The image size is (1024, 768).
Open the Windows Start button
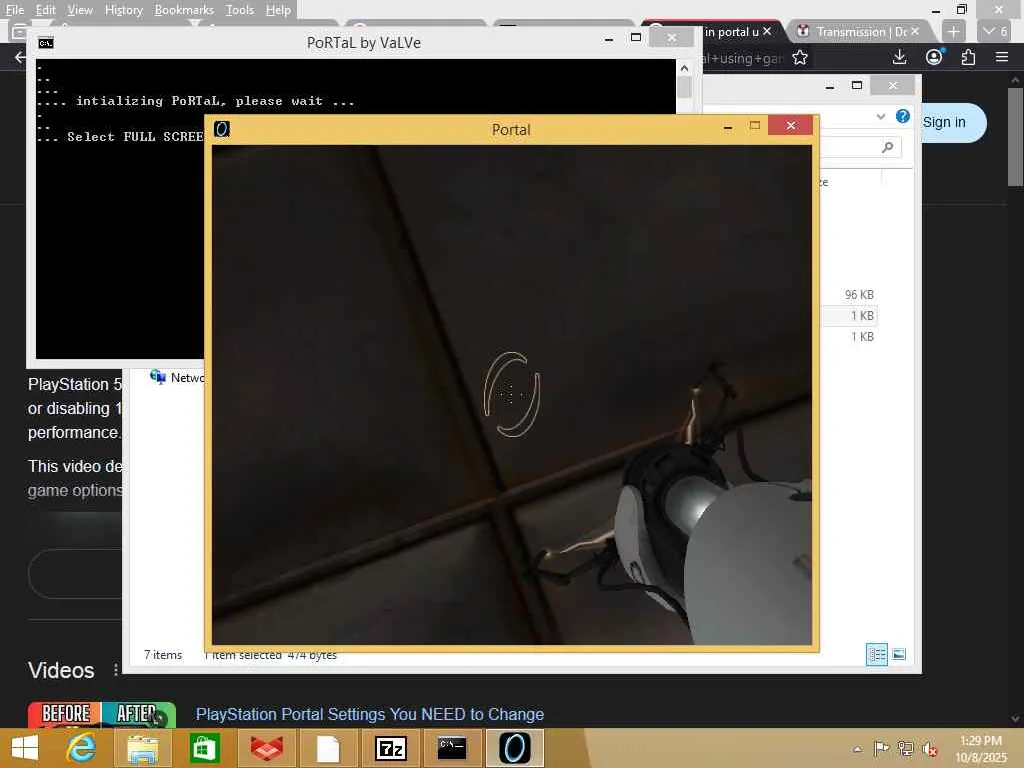click(x=24, y=748)
